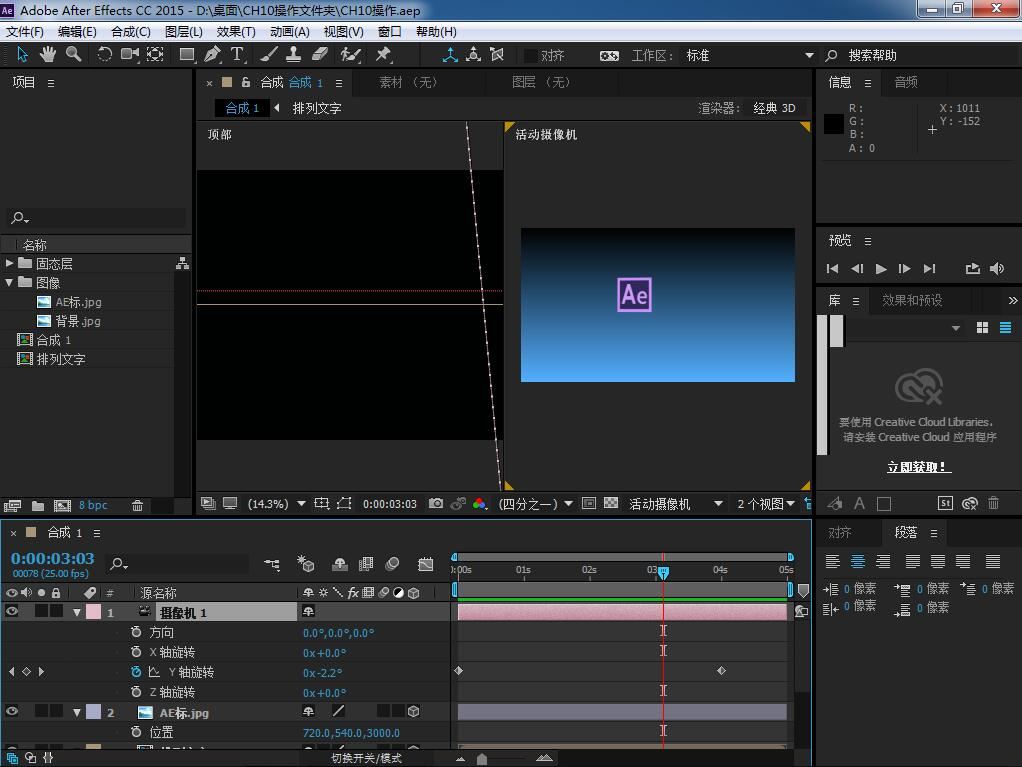
Task: Open the 合成(C) menu
Action: tap(130, 31)
